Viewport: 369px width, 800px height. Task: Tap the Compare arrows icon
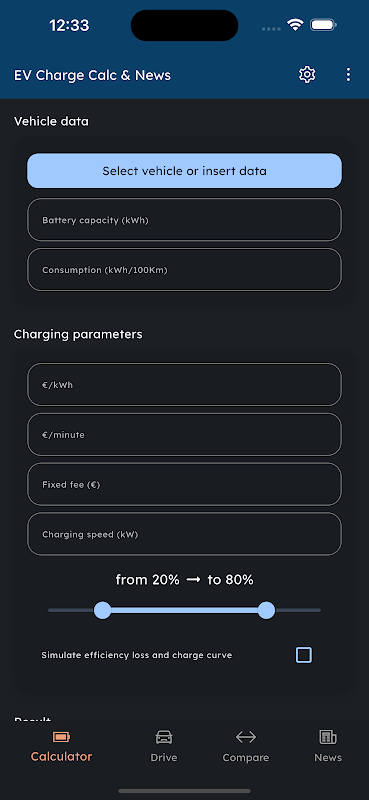(x=245, y=737)
